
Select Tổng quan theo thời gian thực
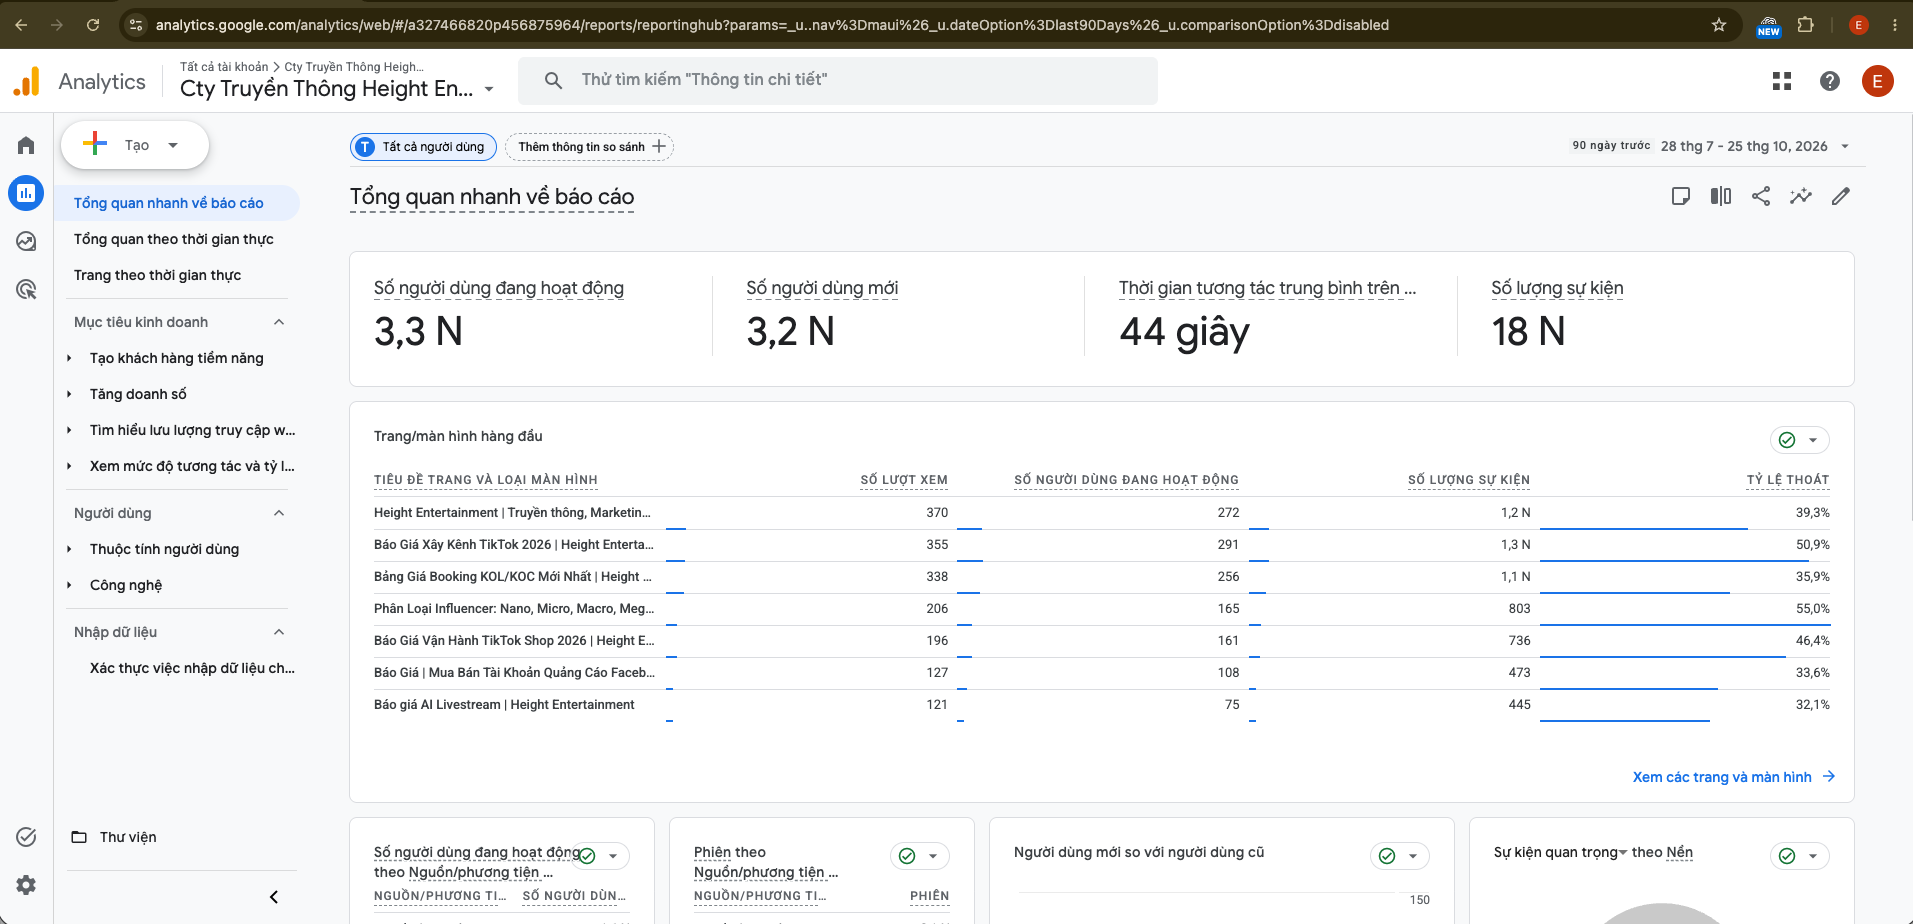click(174, 239)
